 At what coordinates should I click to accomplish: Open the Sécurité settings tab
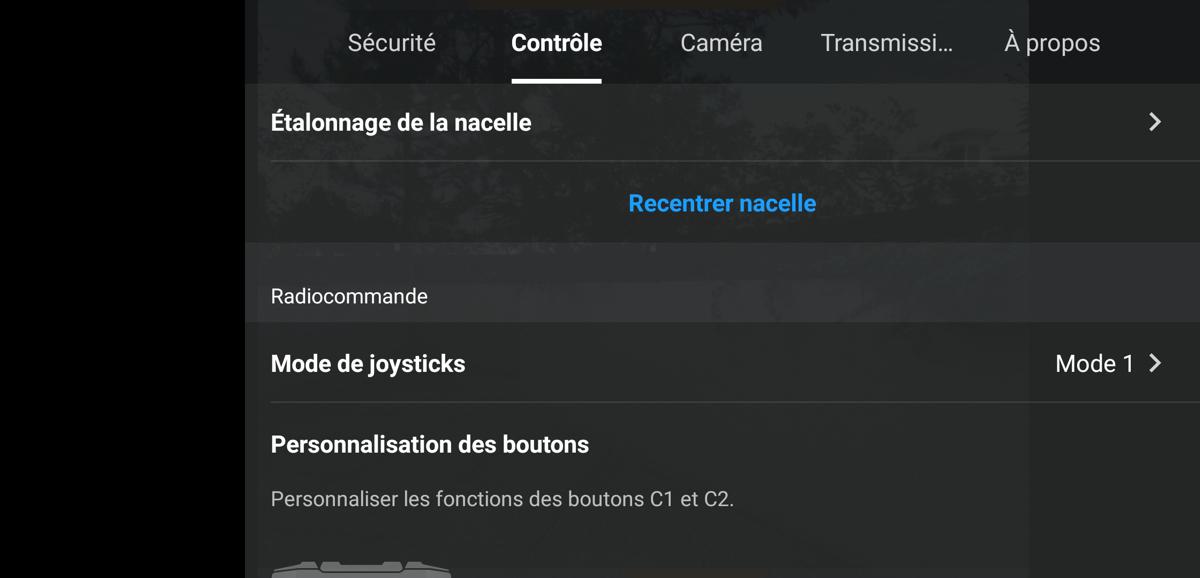click(x=391, y=43)
